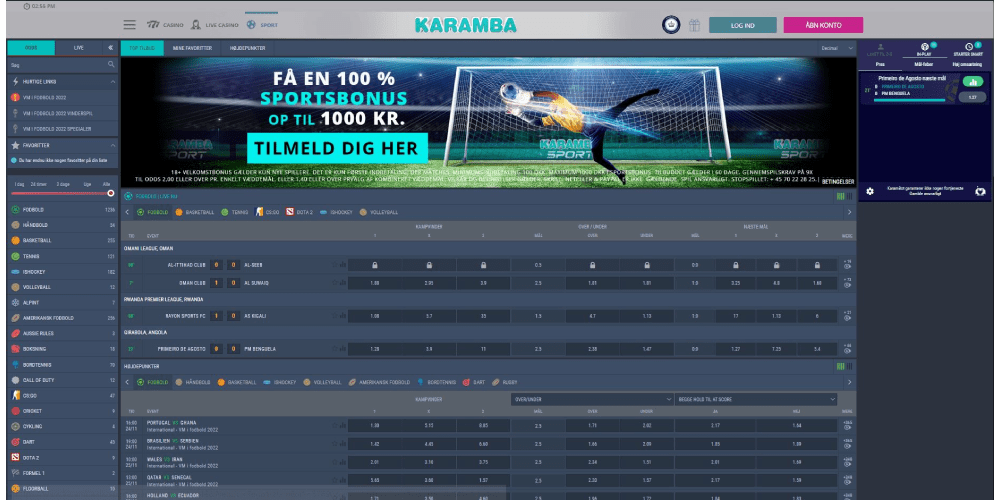Open the betslip settings gear
The width and height of the screenshot is (1000, 500).
869,190
